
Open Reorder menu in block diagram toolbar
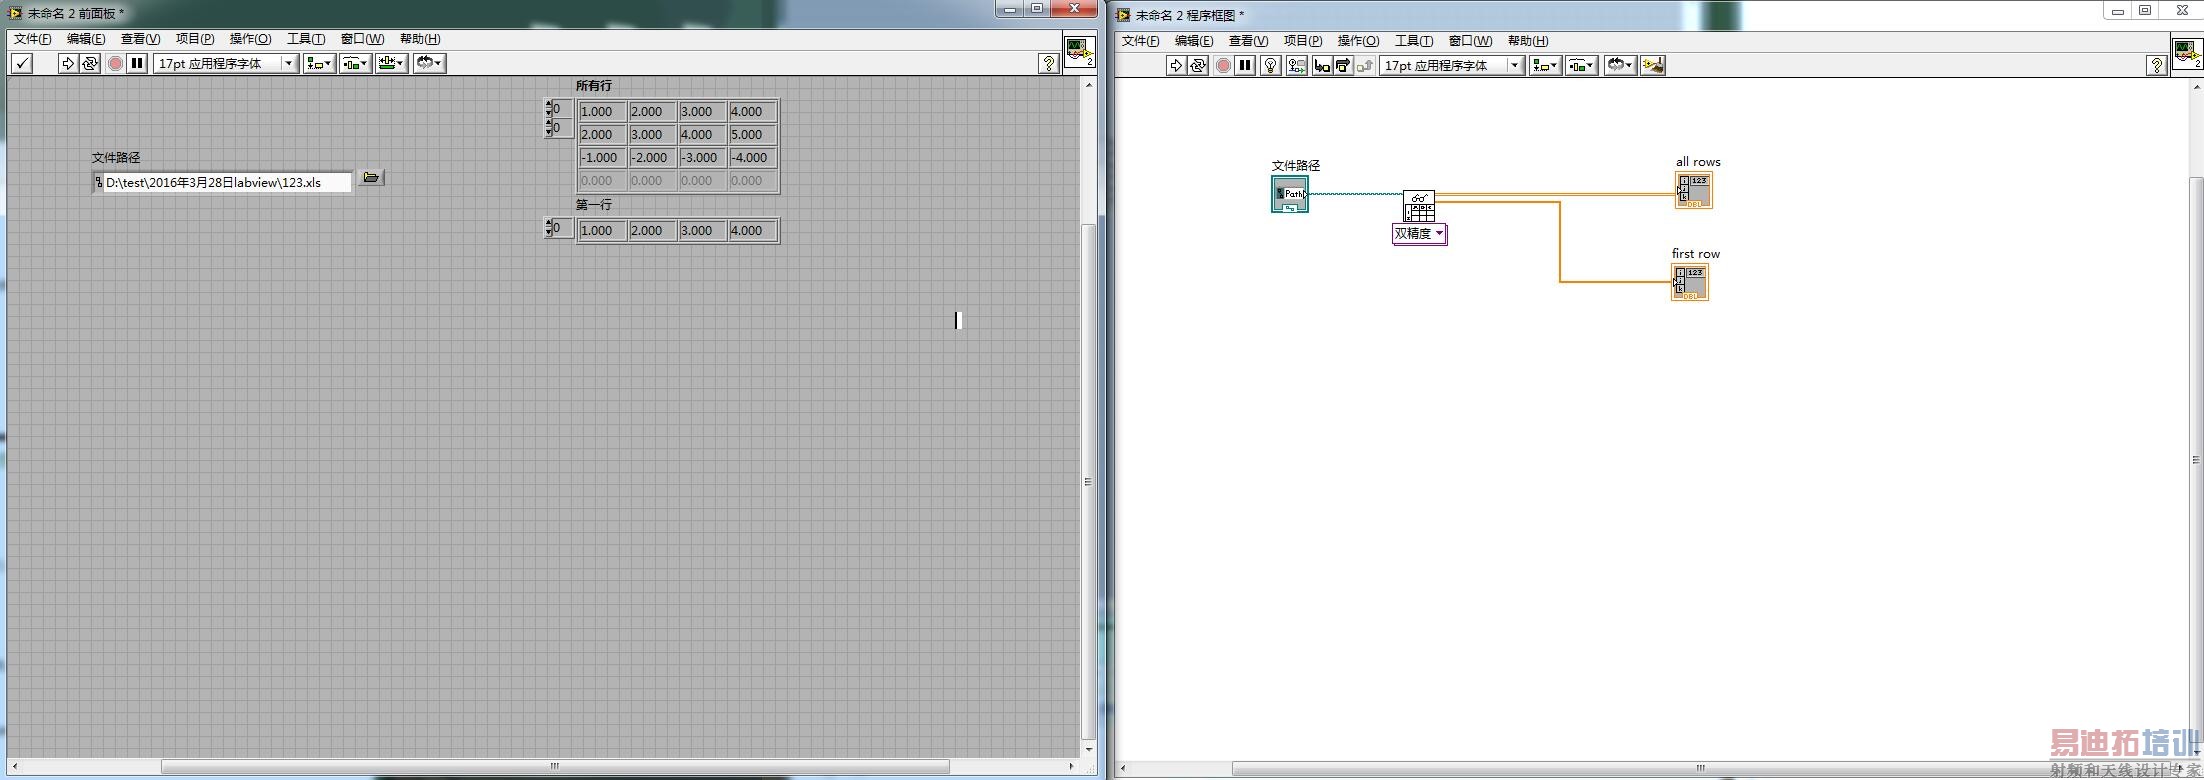tap(1620, 65)
